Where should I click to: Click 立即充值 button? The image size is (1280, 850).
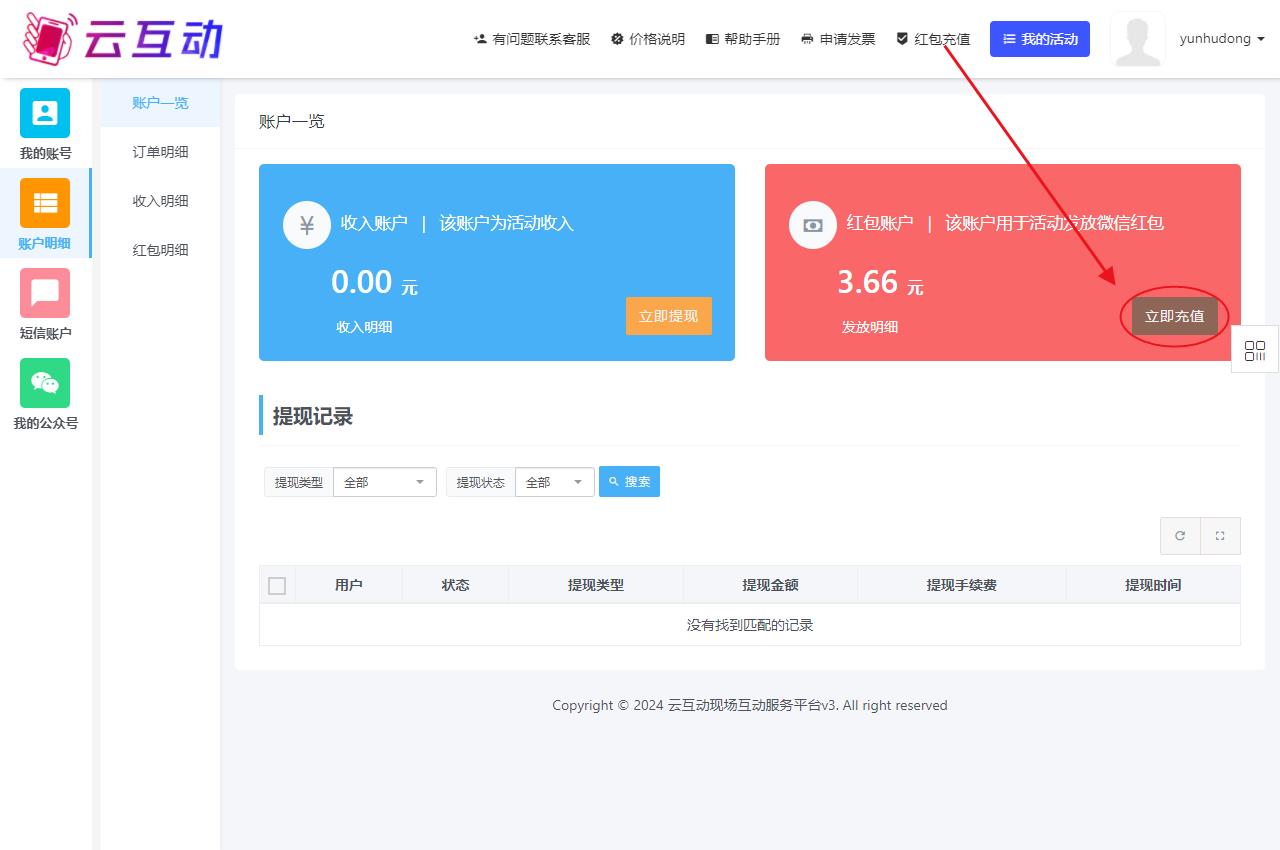[1175, 316]
